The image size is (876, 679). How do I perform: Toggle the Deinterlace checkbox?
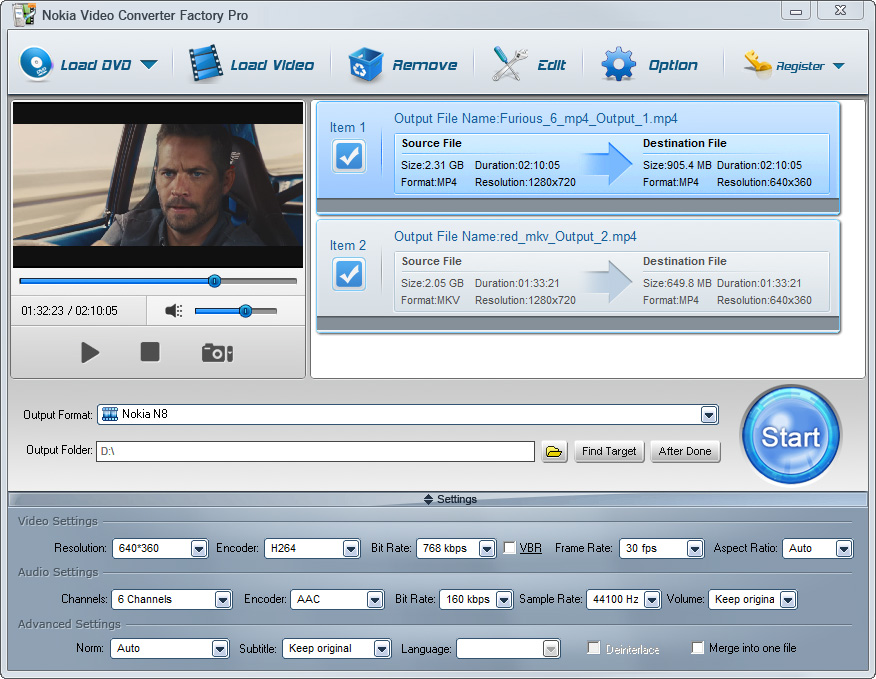[594, 648]
